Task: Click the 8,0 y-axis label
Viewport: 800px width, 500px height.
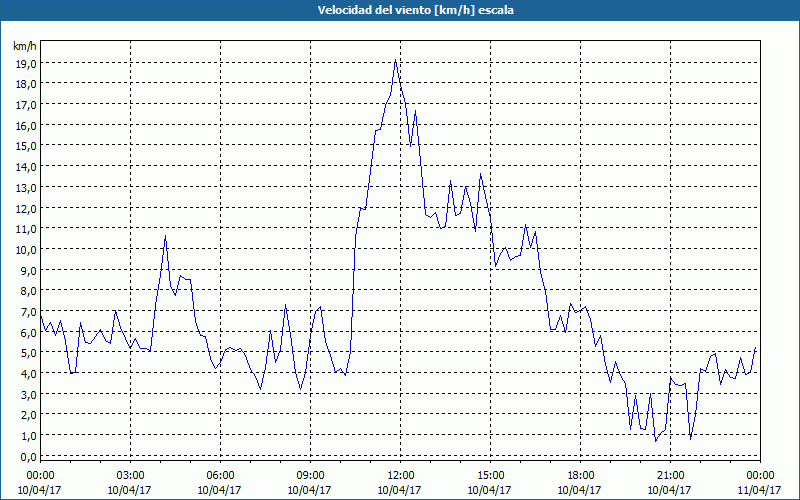Action: pos(28,291)
